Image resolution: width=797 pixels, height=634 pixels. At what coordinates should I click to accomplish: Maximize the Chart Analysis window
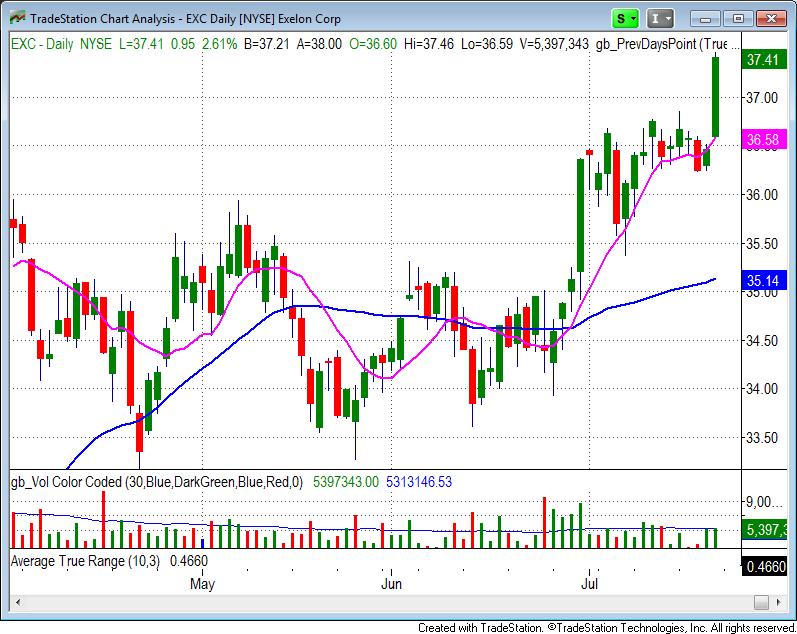click(x=738, y=18)
